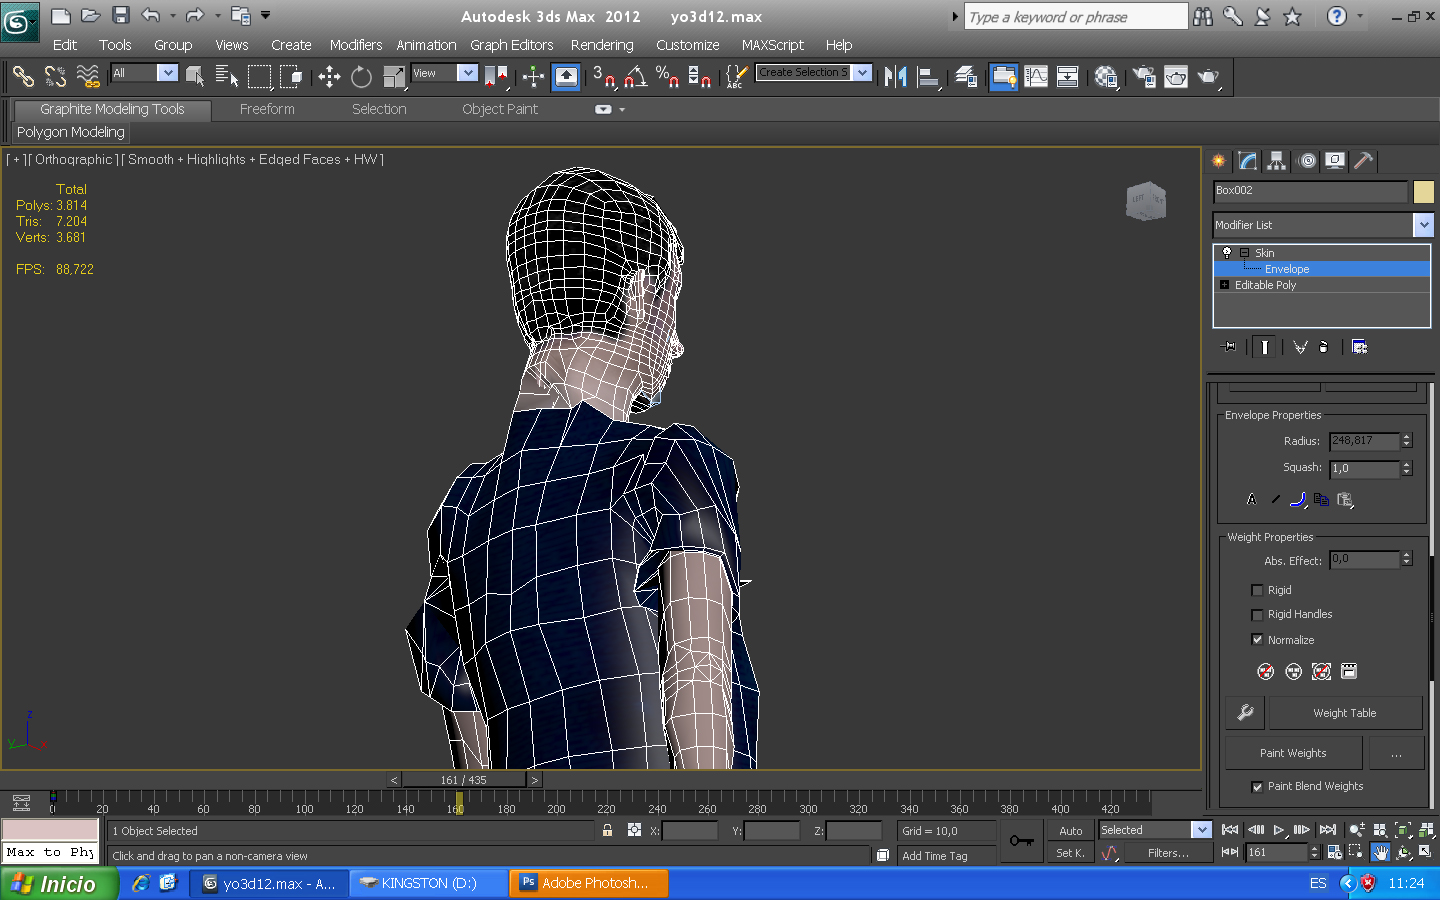Image resolution: width=1440 pixels, height=900 pixels.
Task: Click the Mirror tool icon
Action: coord(895,77)
